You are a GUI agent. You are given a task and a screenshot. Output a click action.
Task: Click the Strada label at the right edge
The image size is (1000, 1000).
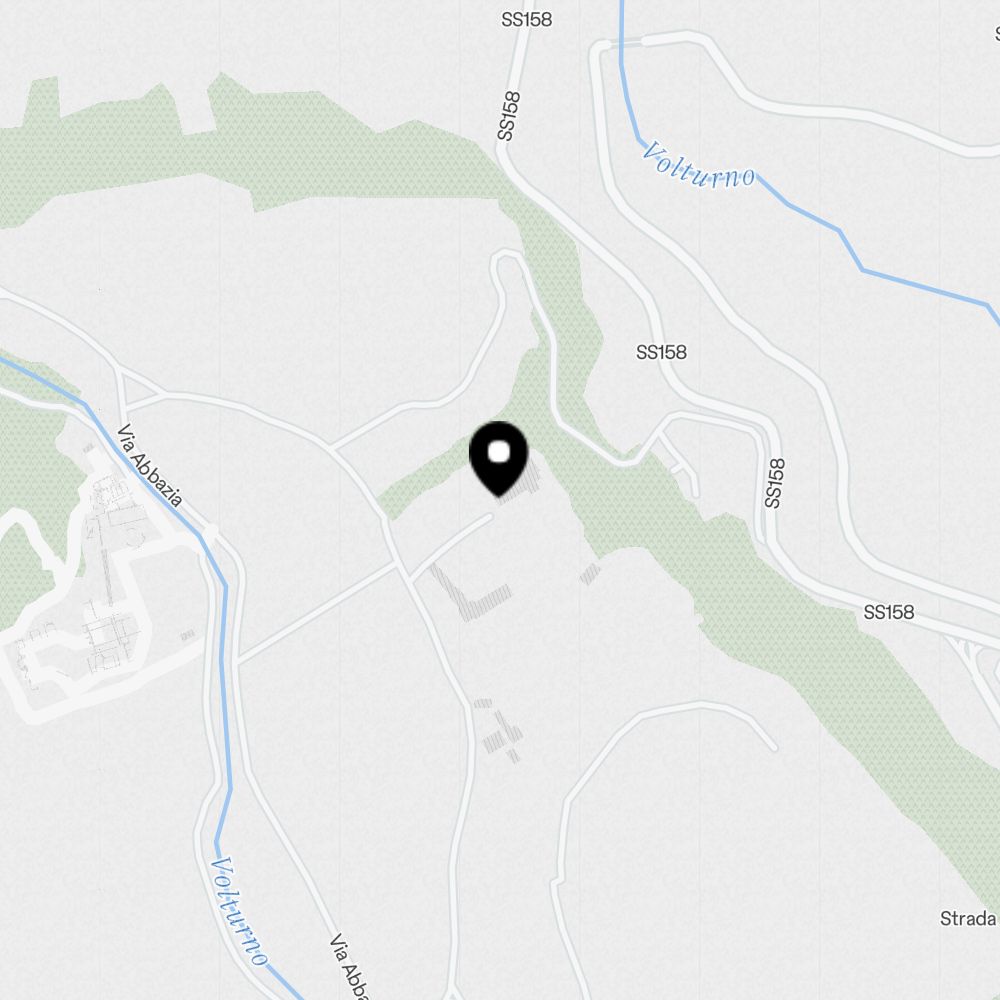pos(969,918)
